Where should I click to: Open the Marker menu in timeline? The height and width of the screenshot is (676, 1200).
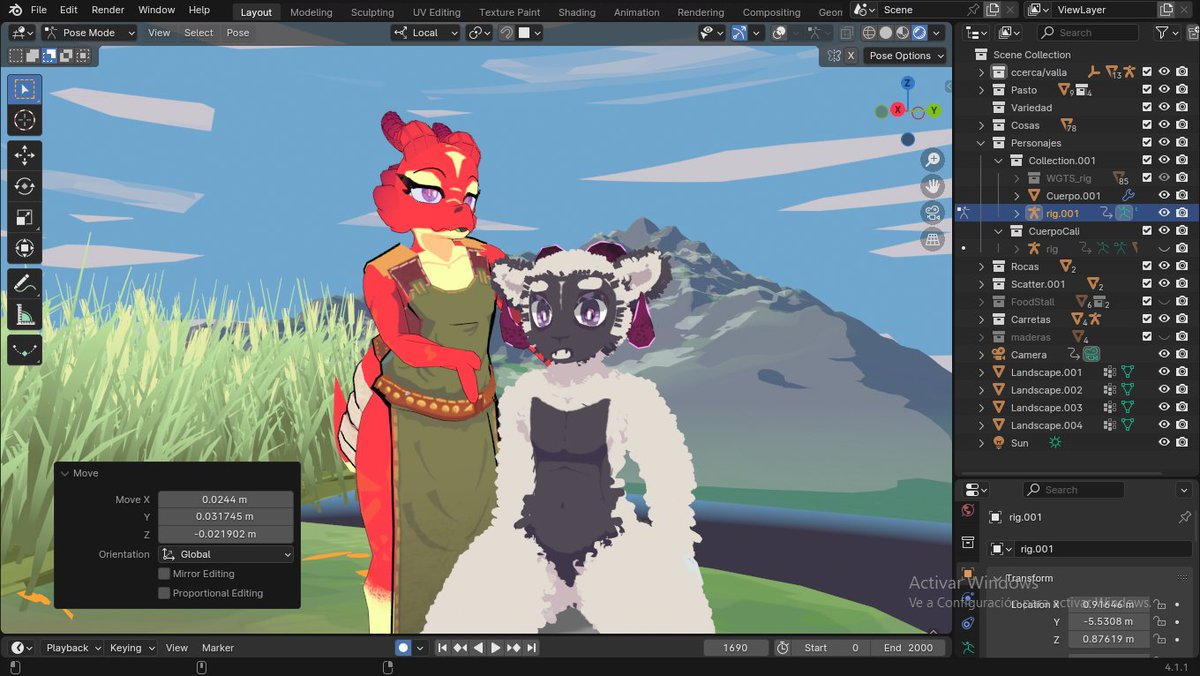[x=218, y=648]
